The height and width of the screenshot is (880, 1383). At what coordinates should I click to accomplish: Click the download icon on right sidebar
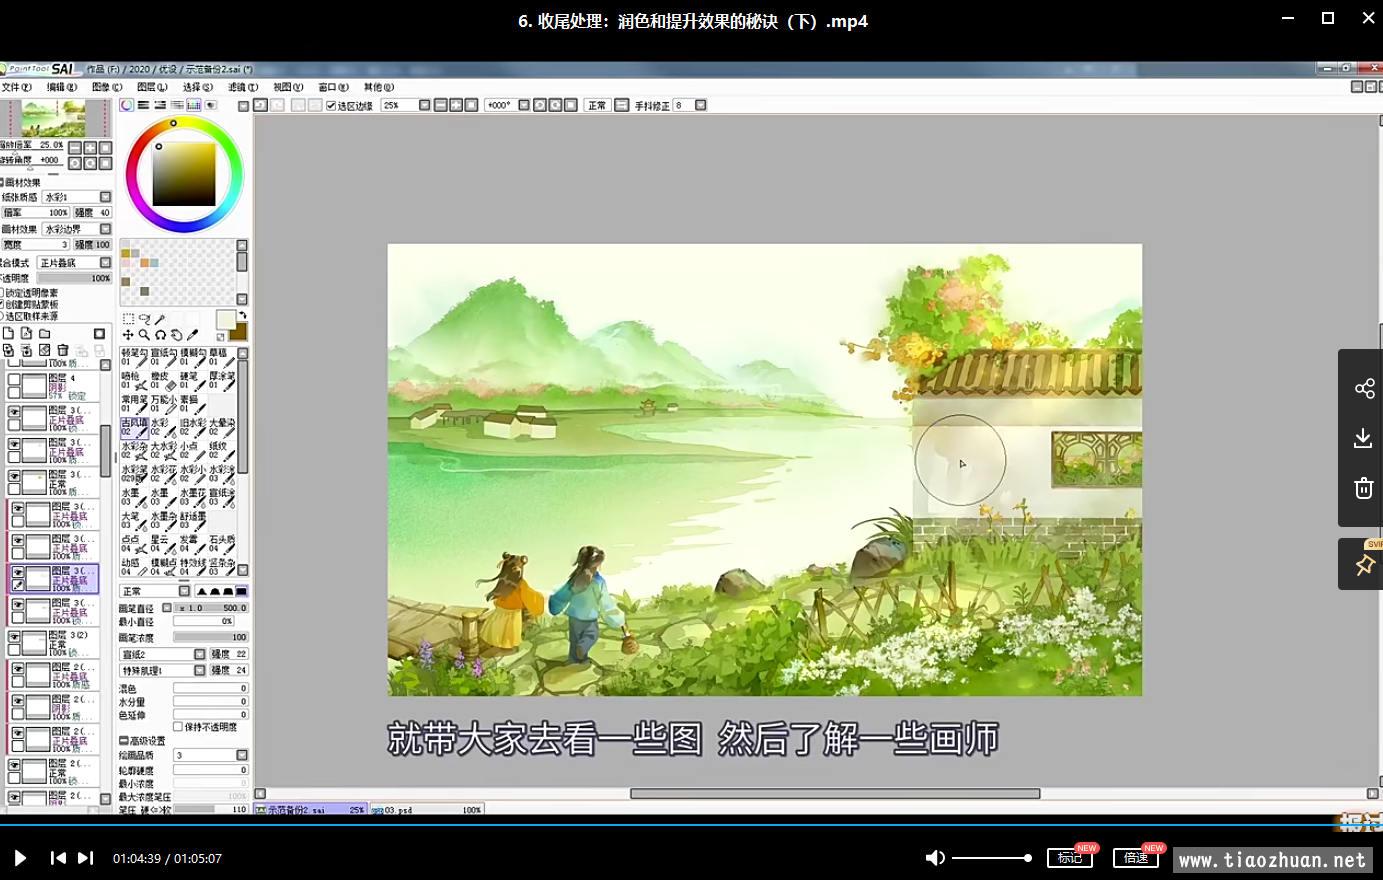pos(1364,438)
